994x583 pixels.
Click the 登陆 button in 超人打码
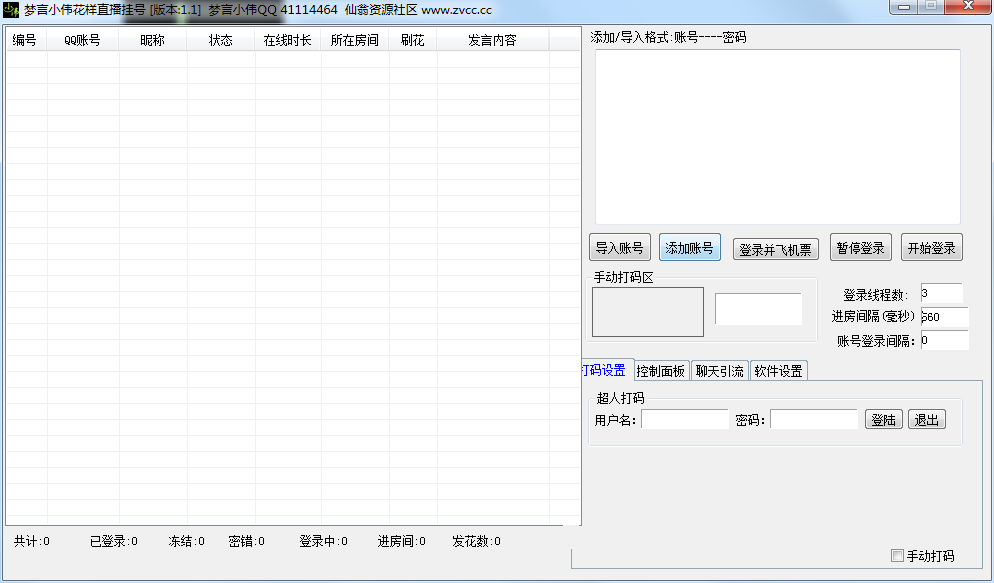point(883,420)
